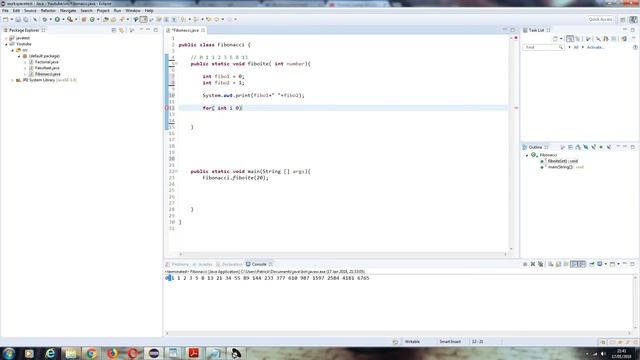This screenshot has height=360, width=640.
Task: Open the Refactor menu
Action: coord(48,11)
